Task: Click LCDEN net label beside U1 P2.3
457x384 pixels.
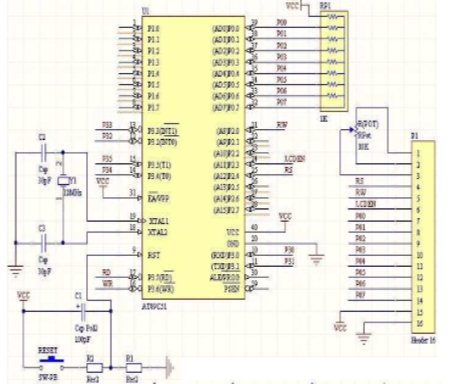Action: point(294,159)
